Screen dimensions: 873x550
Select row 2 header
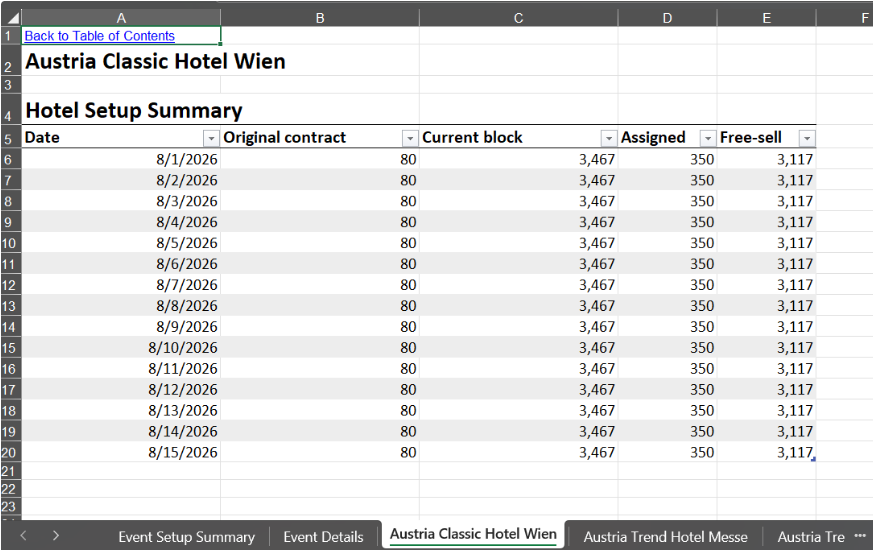tap(11, 61)
